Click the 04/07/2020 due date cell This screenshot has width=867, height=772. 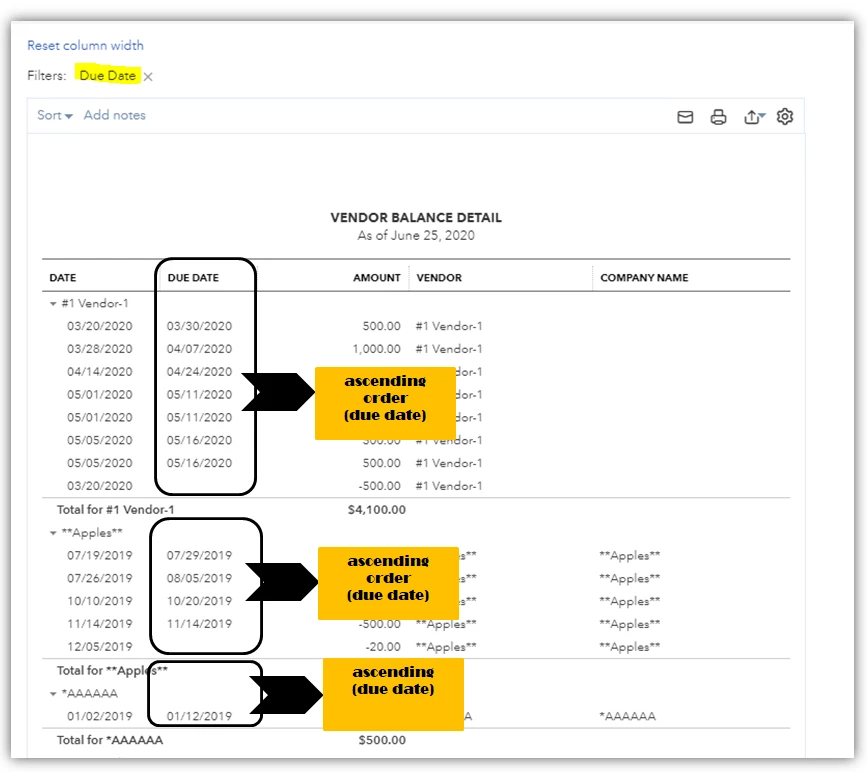pos(199,349)
